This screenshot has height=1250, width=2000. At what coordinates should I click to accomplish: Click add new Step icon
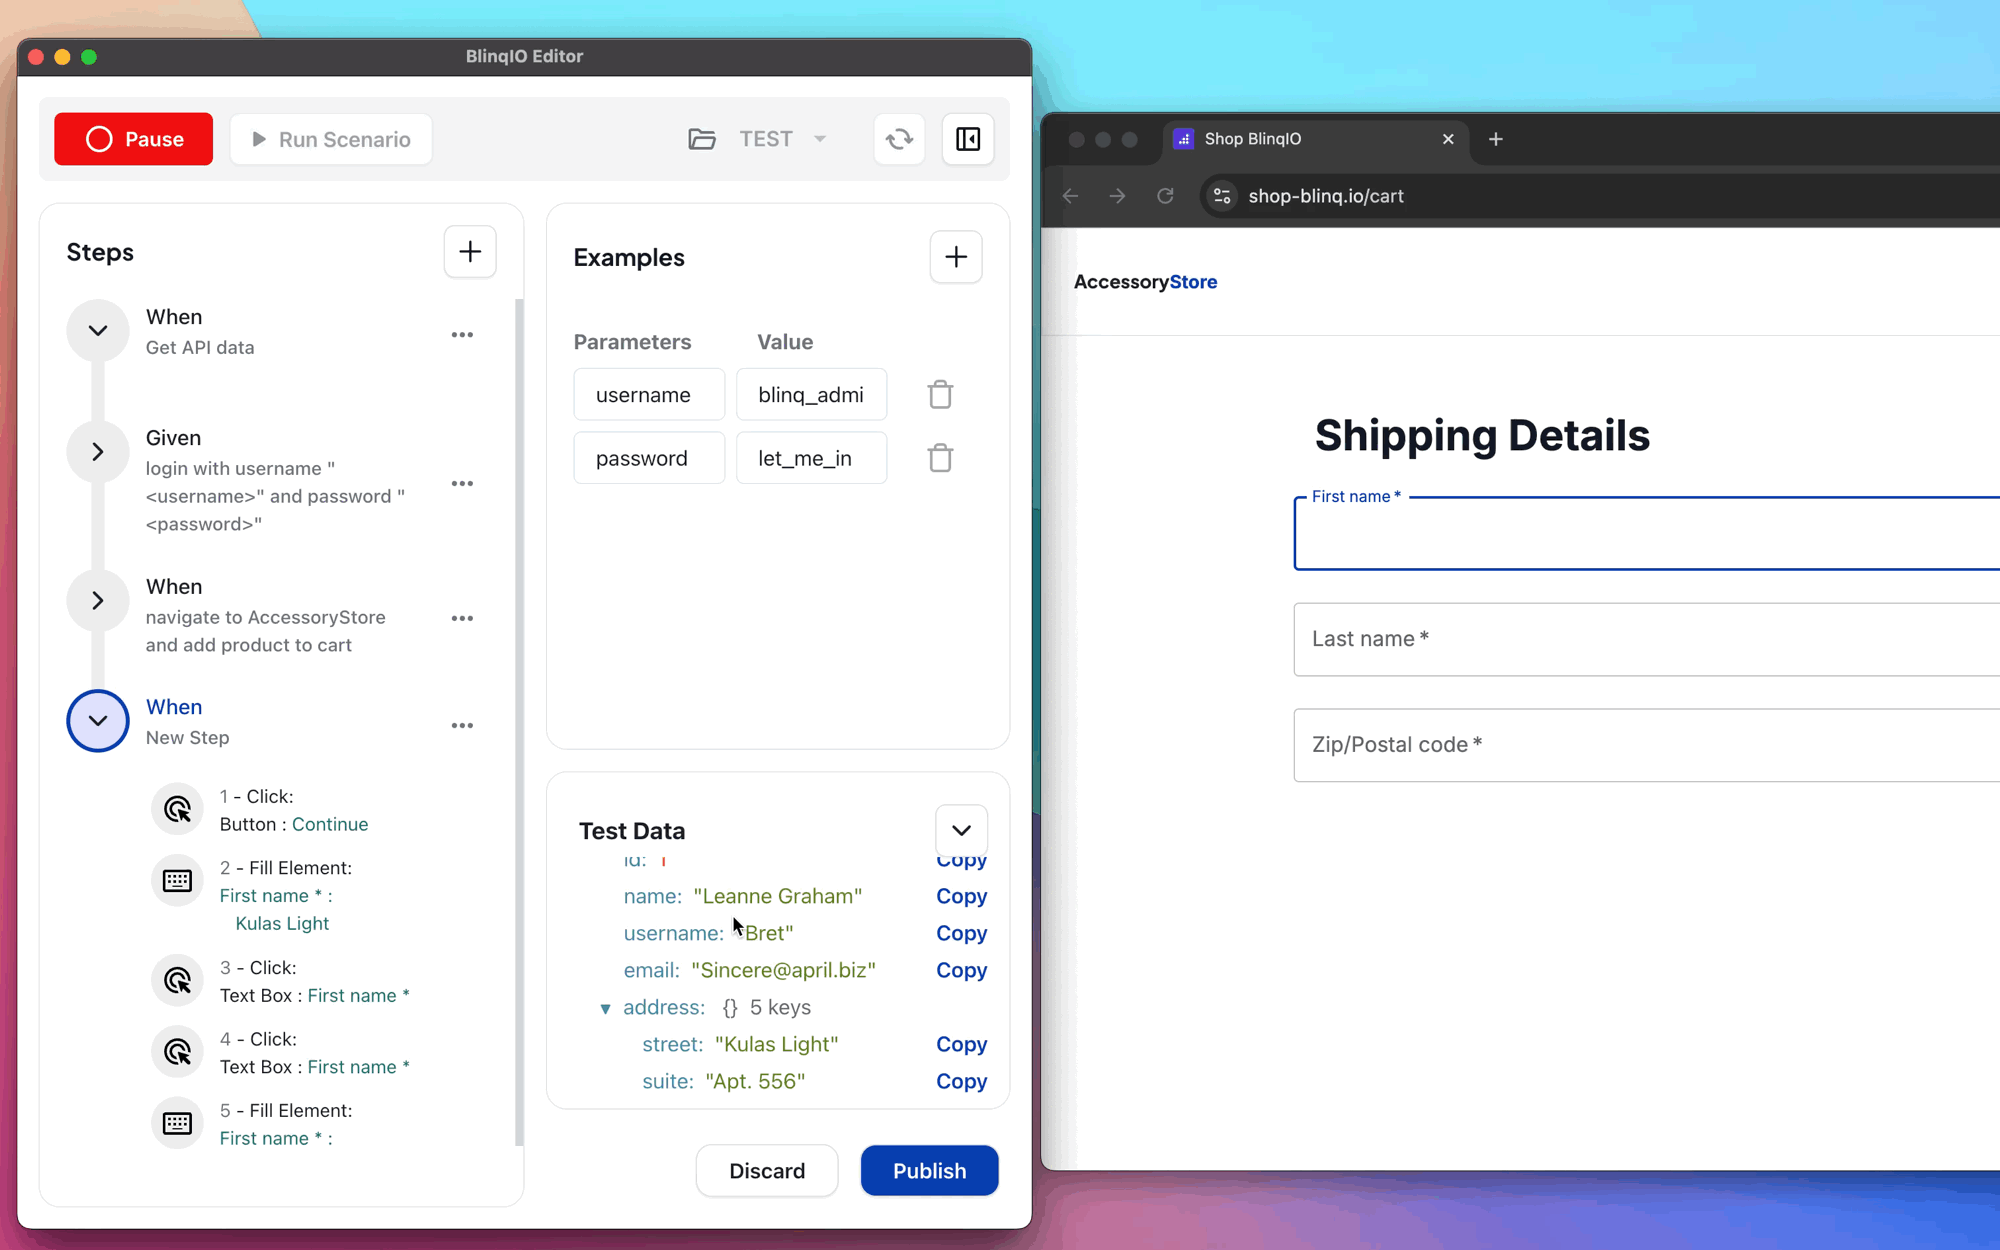pos(471,252)
